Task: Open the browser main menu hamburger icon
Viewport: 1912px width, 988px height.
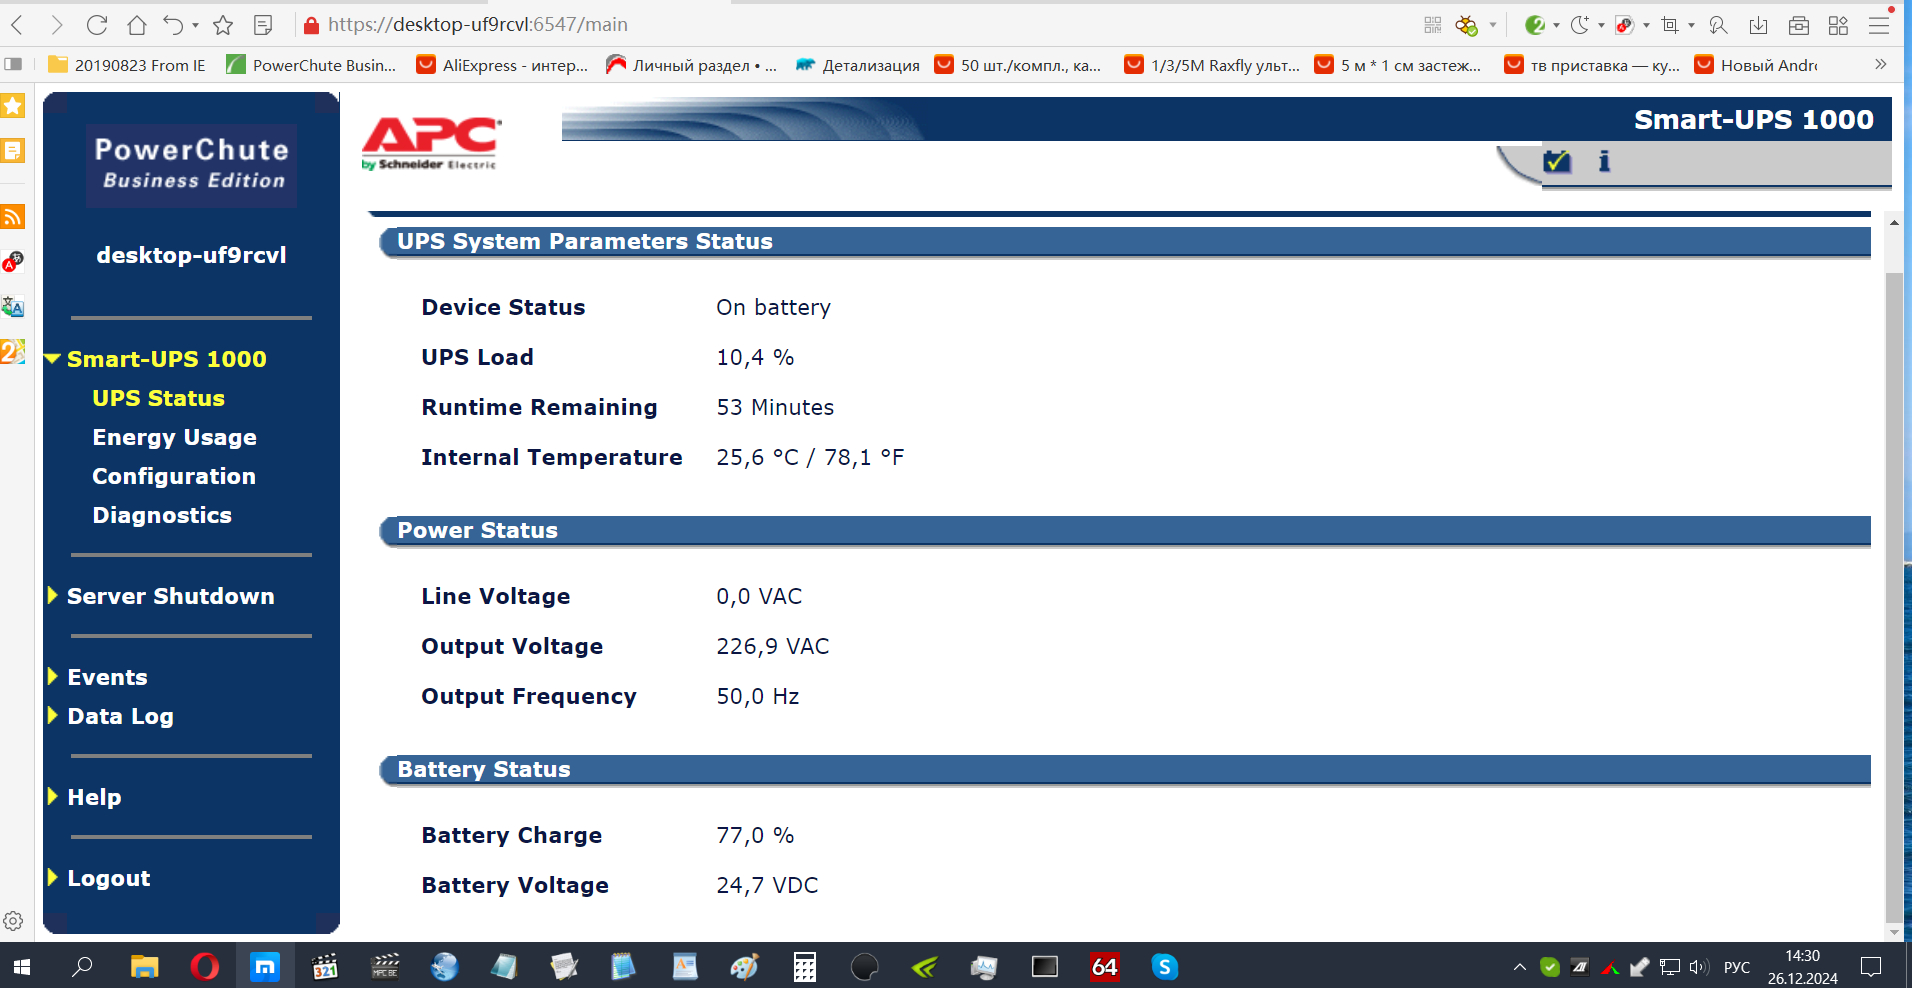Action: (x=1879, y=25)
